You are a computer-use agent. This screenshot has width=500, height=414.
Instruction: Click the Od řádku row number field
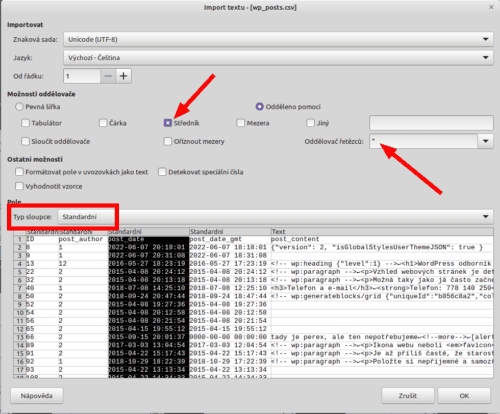click(82, 76)
